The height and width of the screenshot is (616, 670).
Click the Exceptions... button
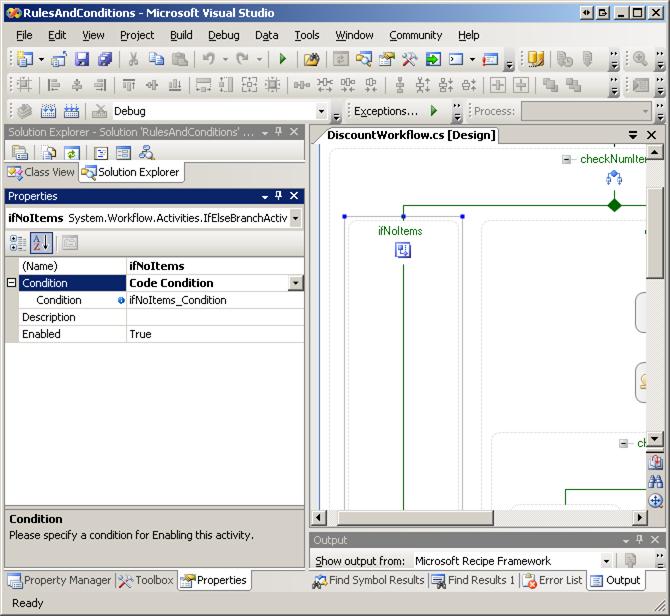click(385, 111)
